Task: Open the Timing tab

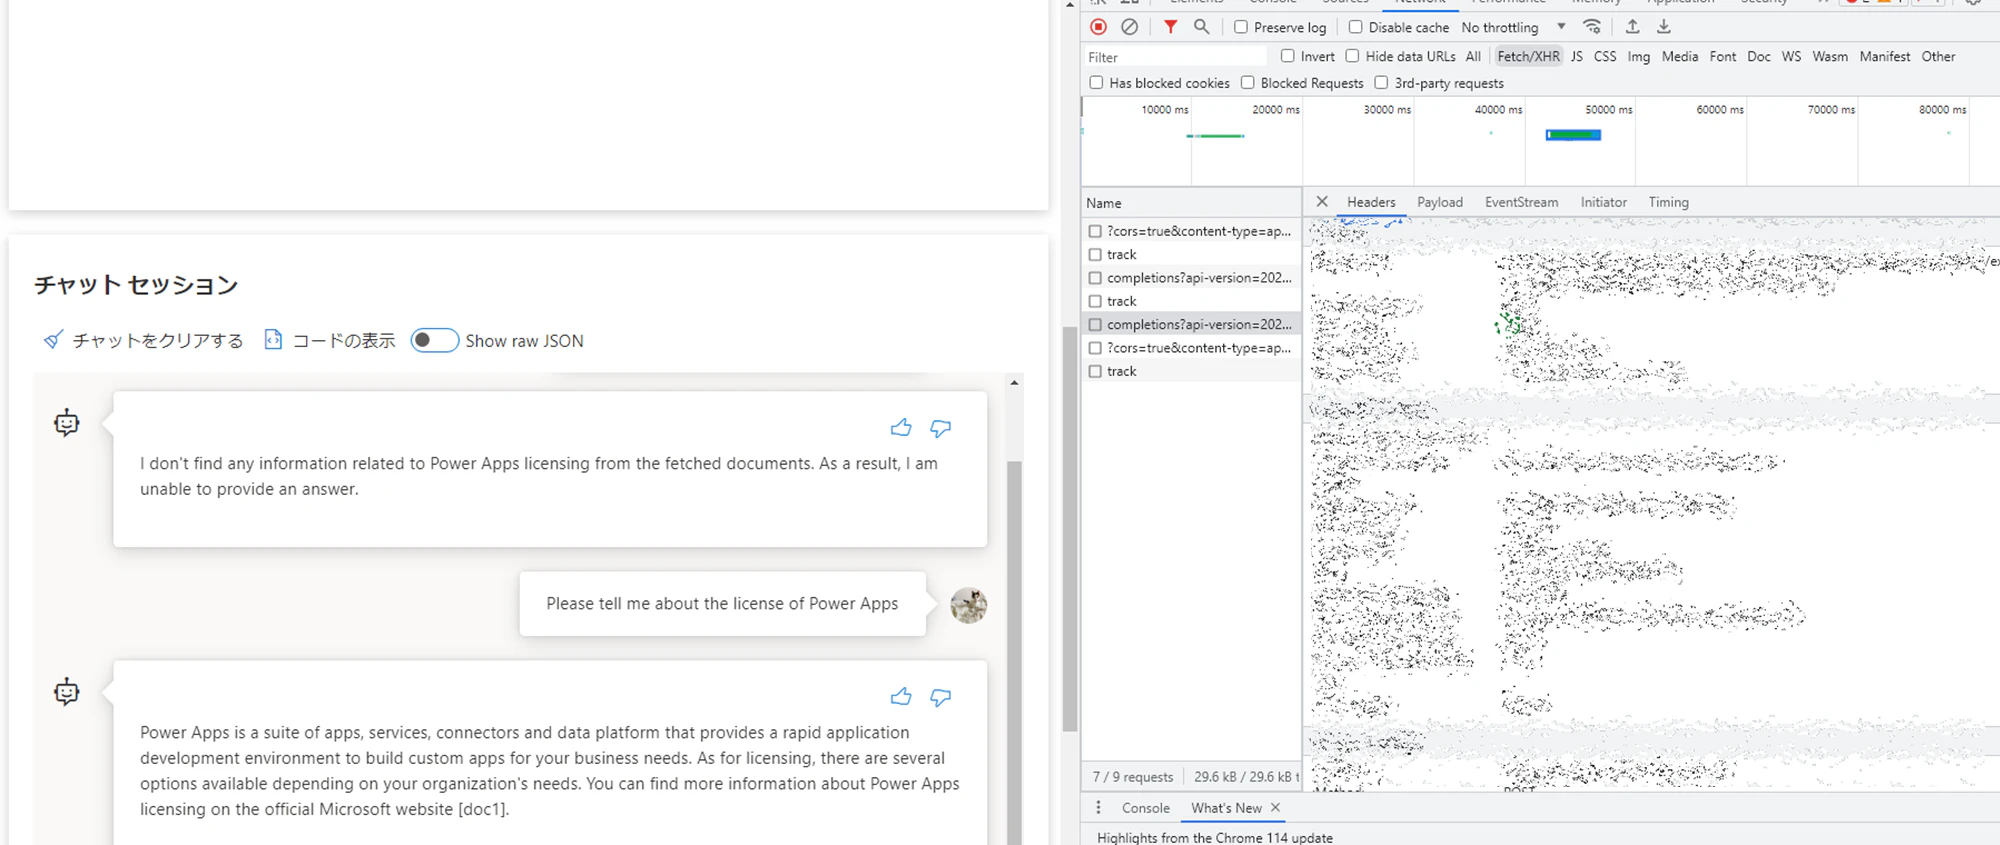Action: [x=1668, y=202]
